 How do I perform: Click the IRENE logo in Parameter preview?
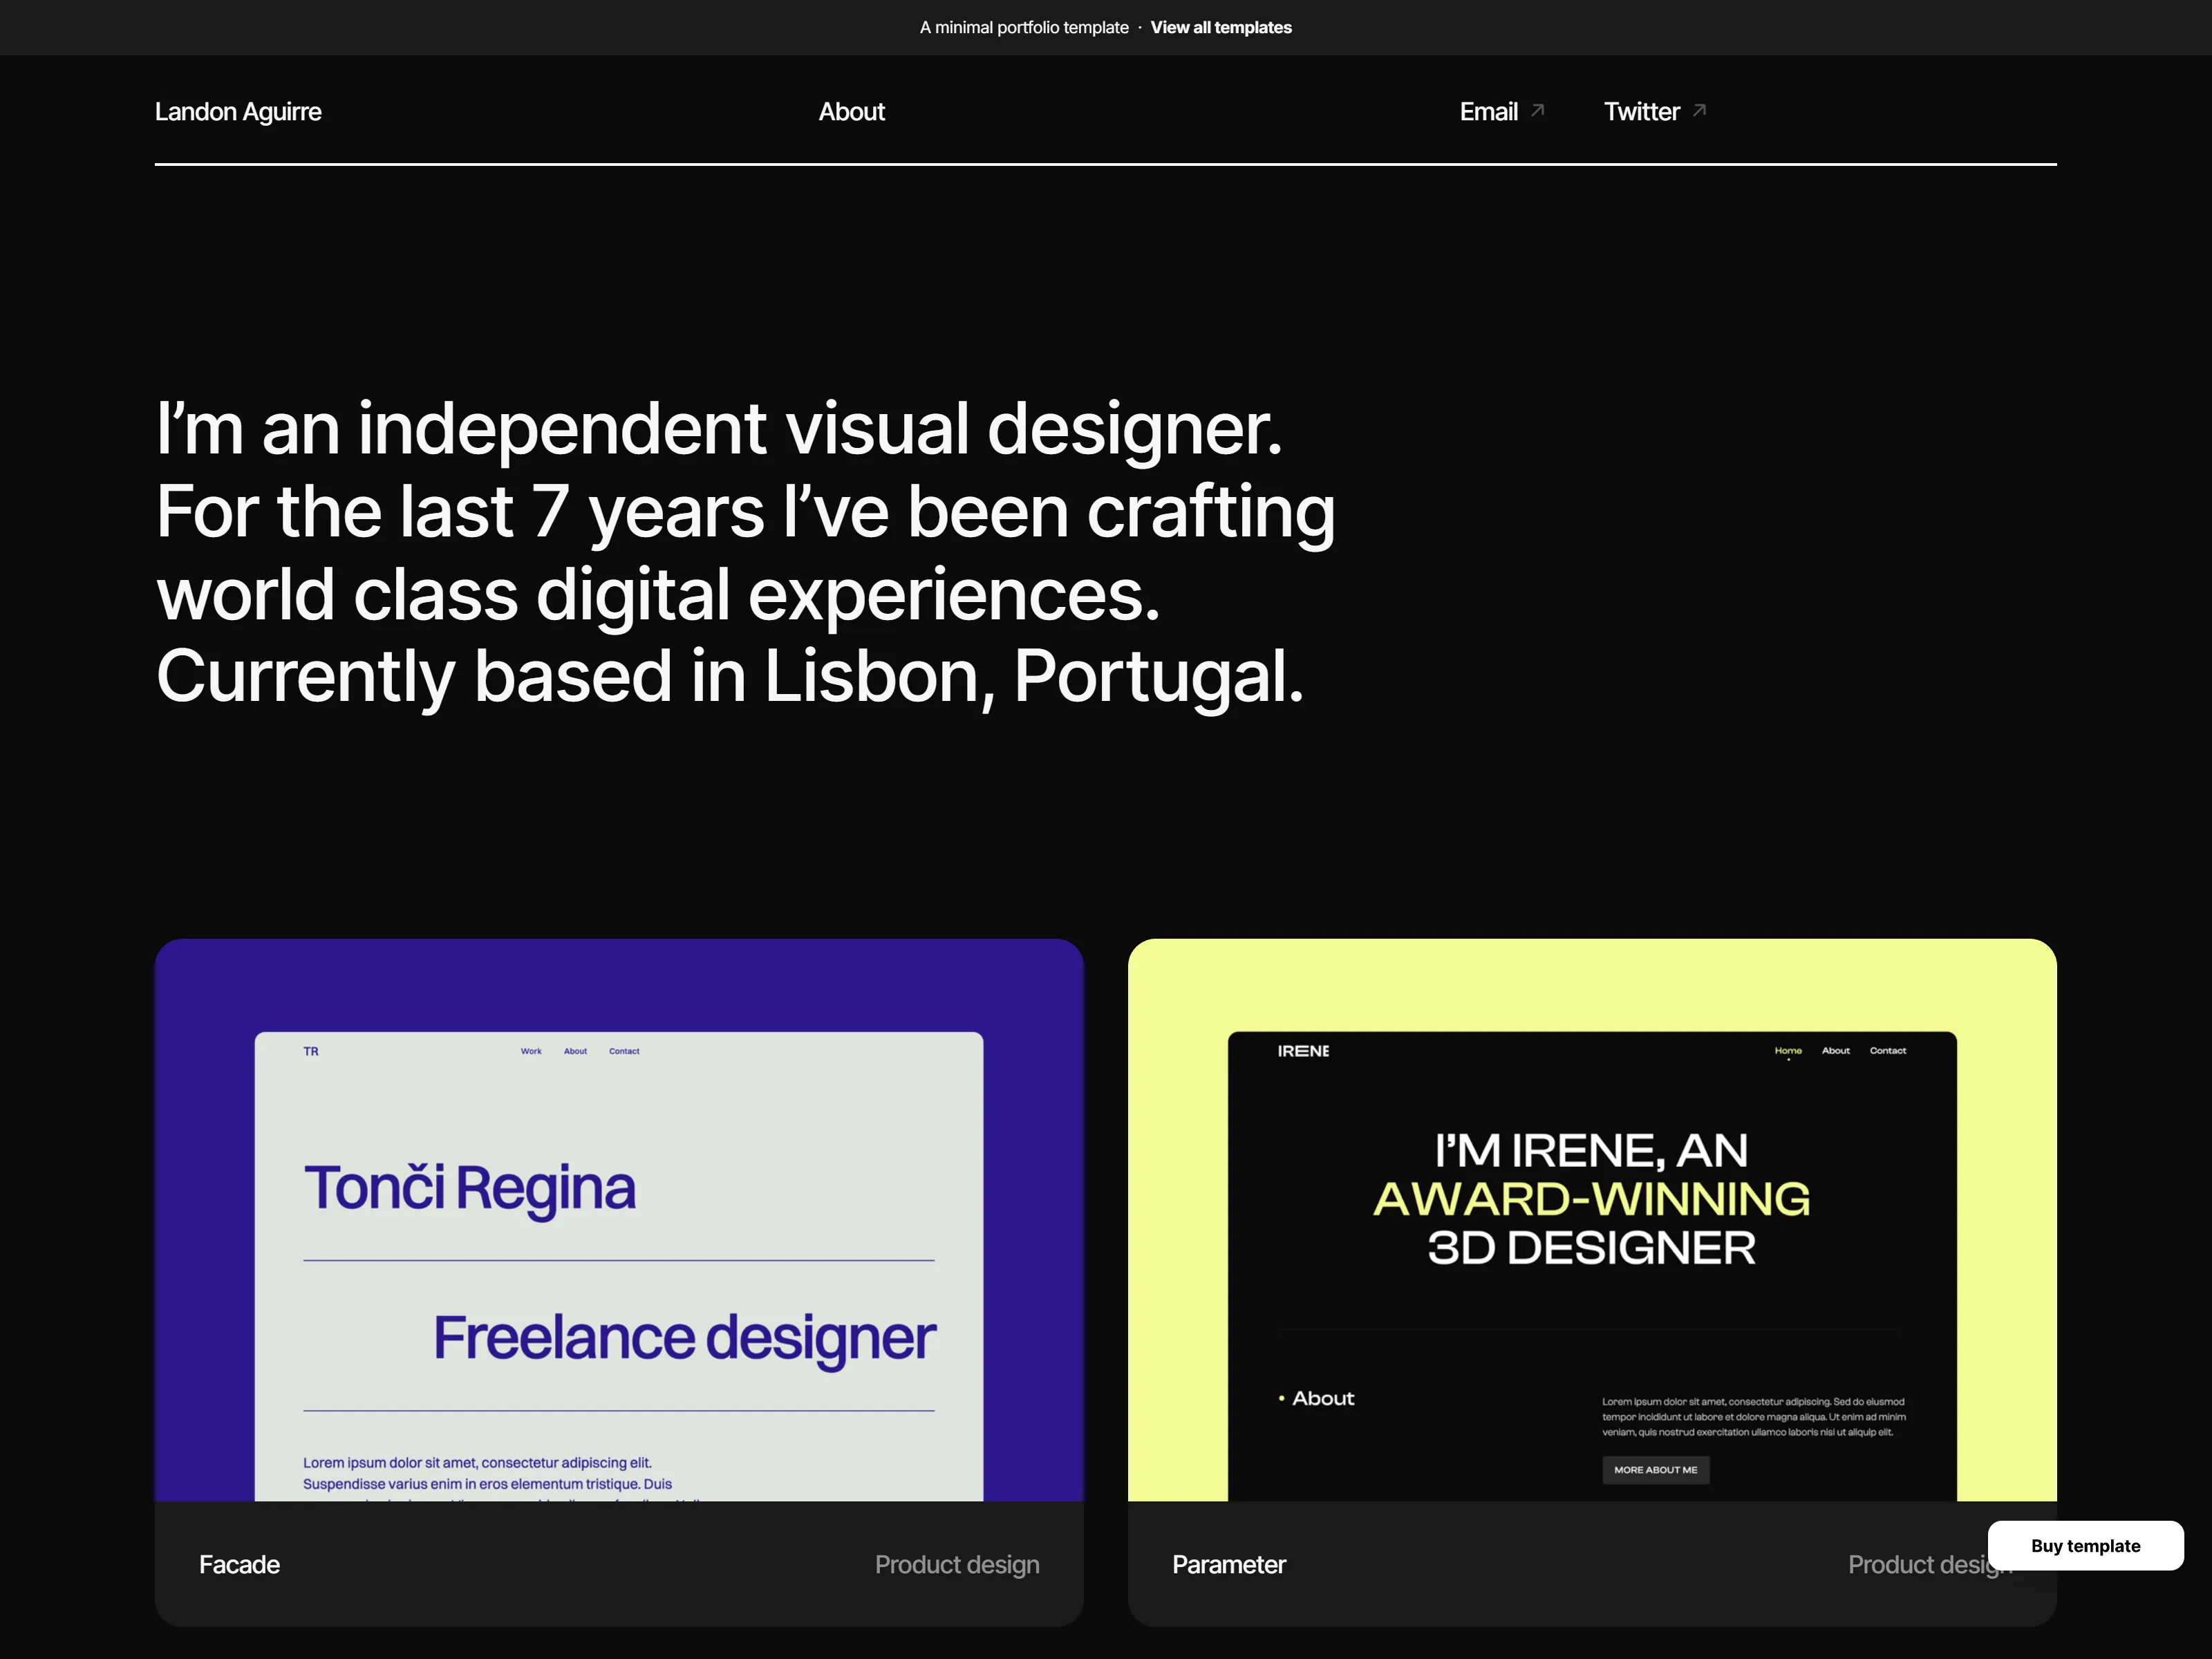tap(1303, 1051)
